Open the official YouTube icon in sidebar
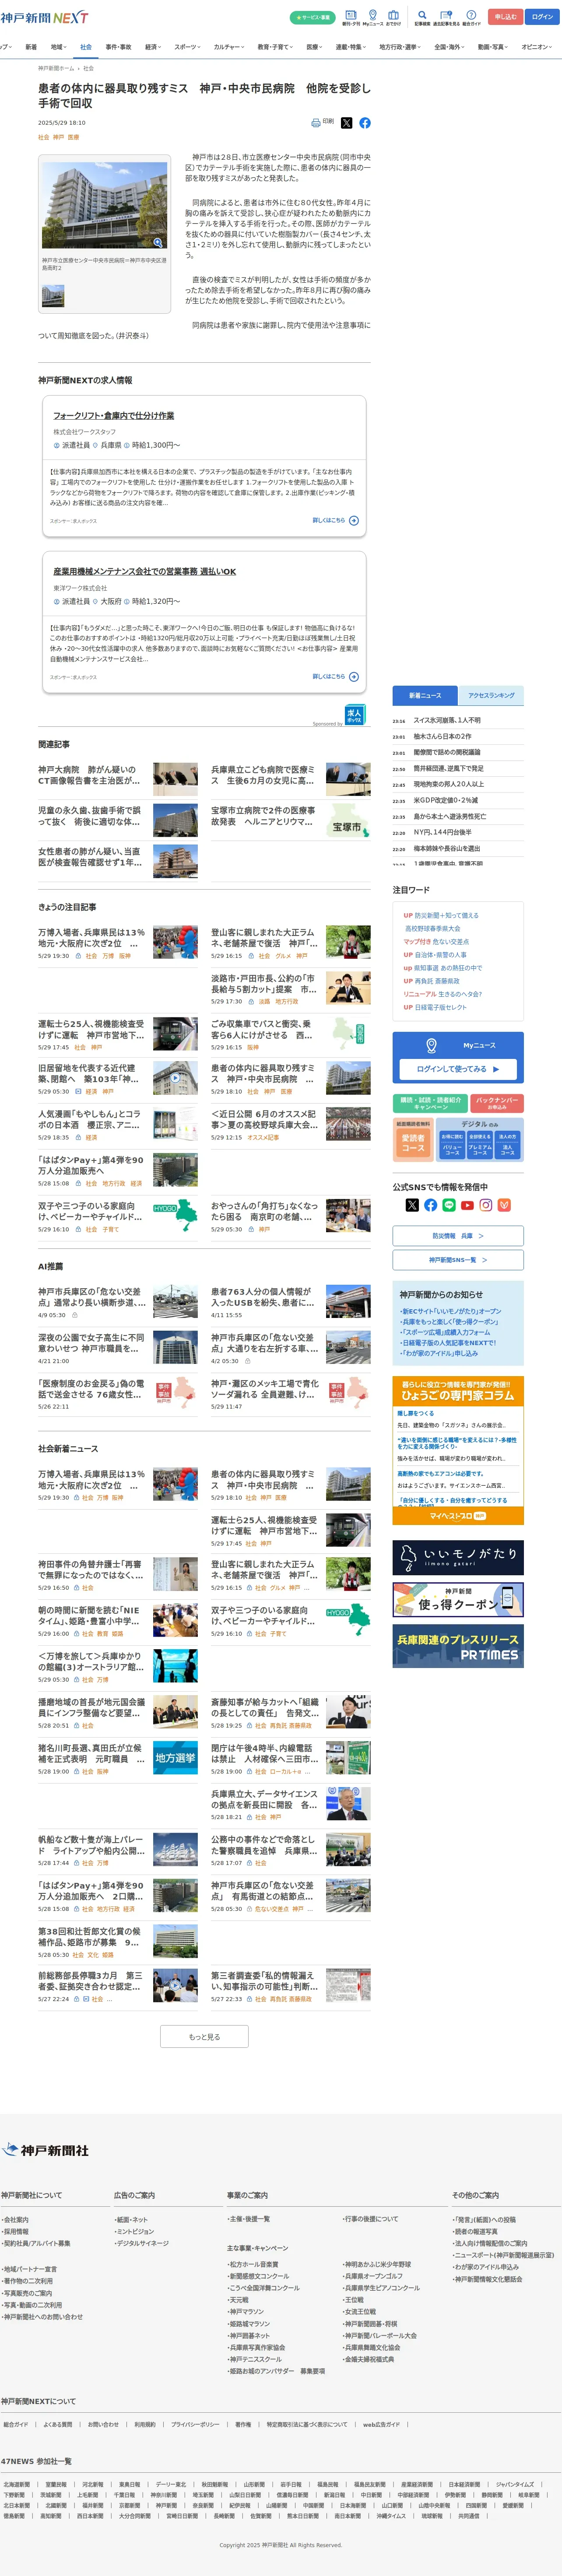Screen dimensions: 562x2576 pyautogui.click(x=467, y=1205)
